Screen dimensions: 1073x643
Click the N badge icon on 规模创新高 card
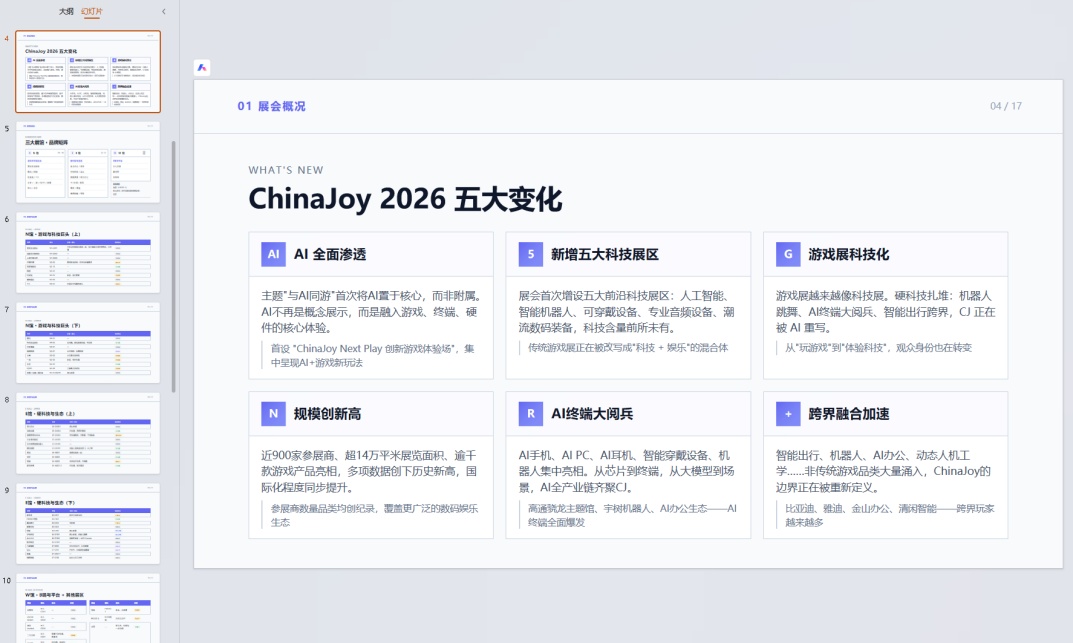tap(273, 413)
